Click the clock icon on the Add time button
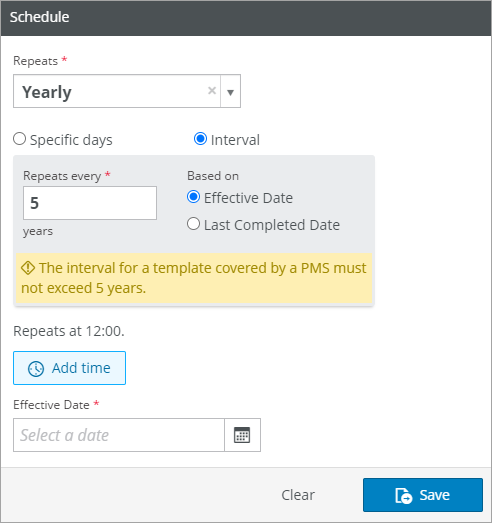Viewport: 492px width, 523px height. (x=36, y=369)
